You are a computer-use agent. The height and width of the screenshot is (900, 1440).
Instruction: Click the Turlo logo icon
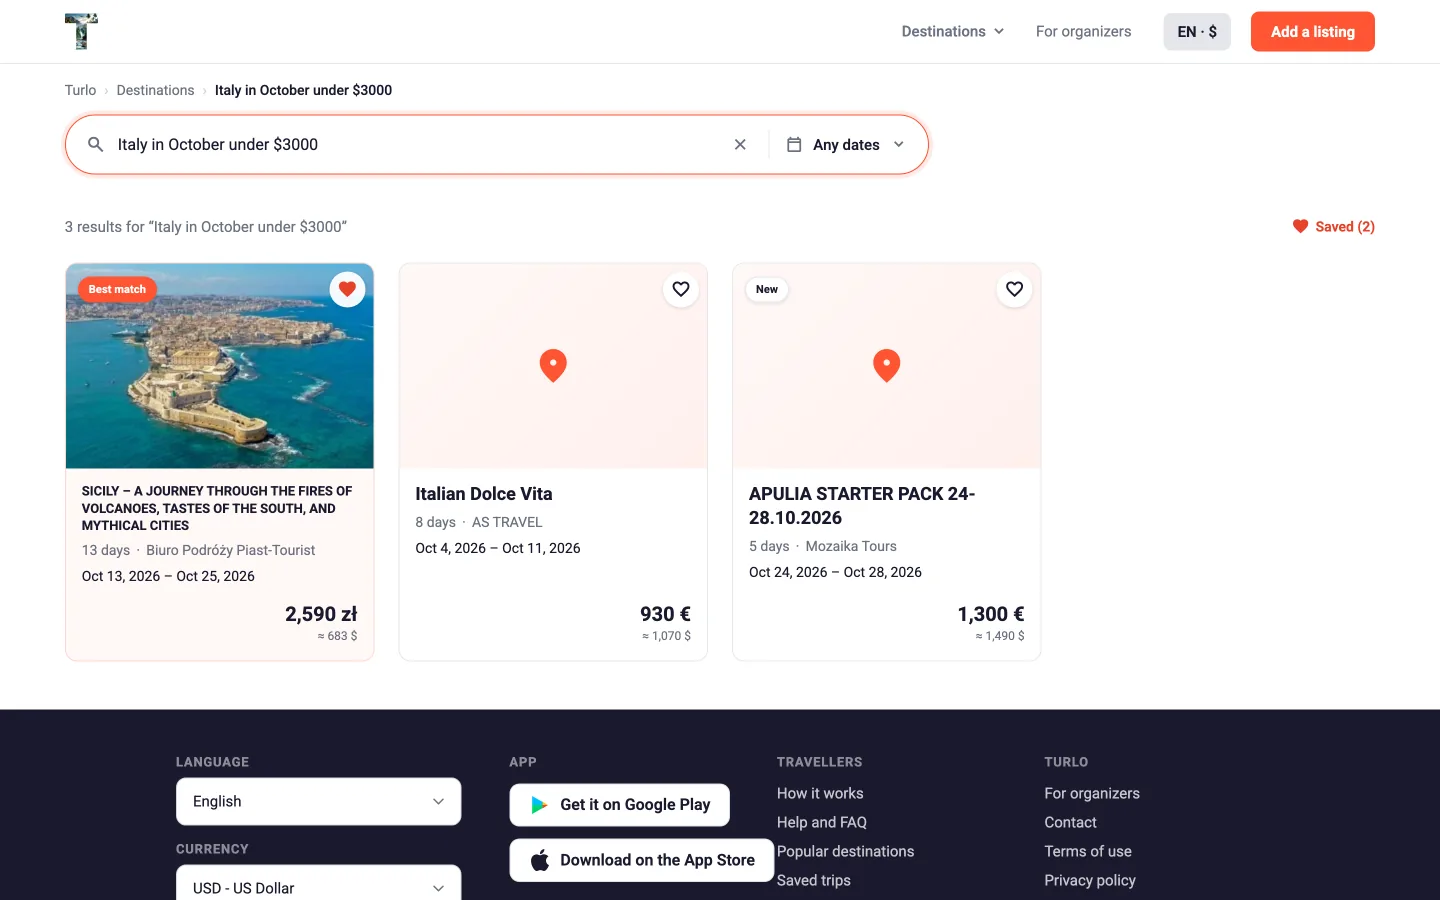point(81,31)
